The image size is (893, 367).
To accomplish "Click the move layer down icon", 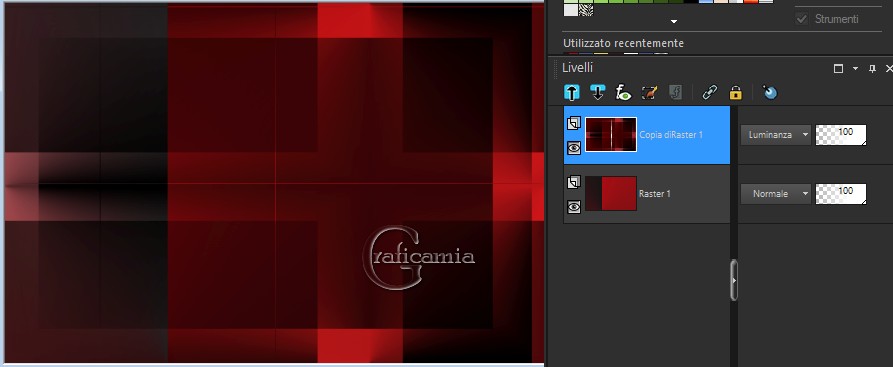I will click(597, 92).
